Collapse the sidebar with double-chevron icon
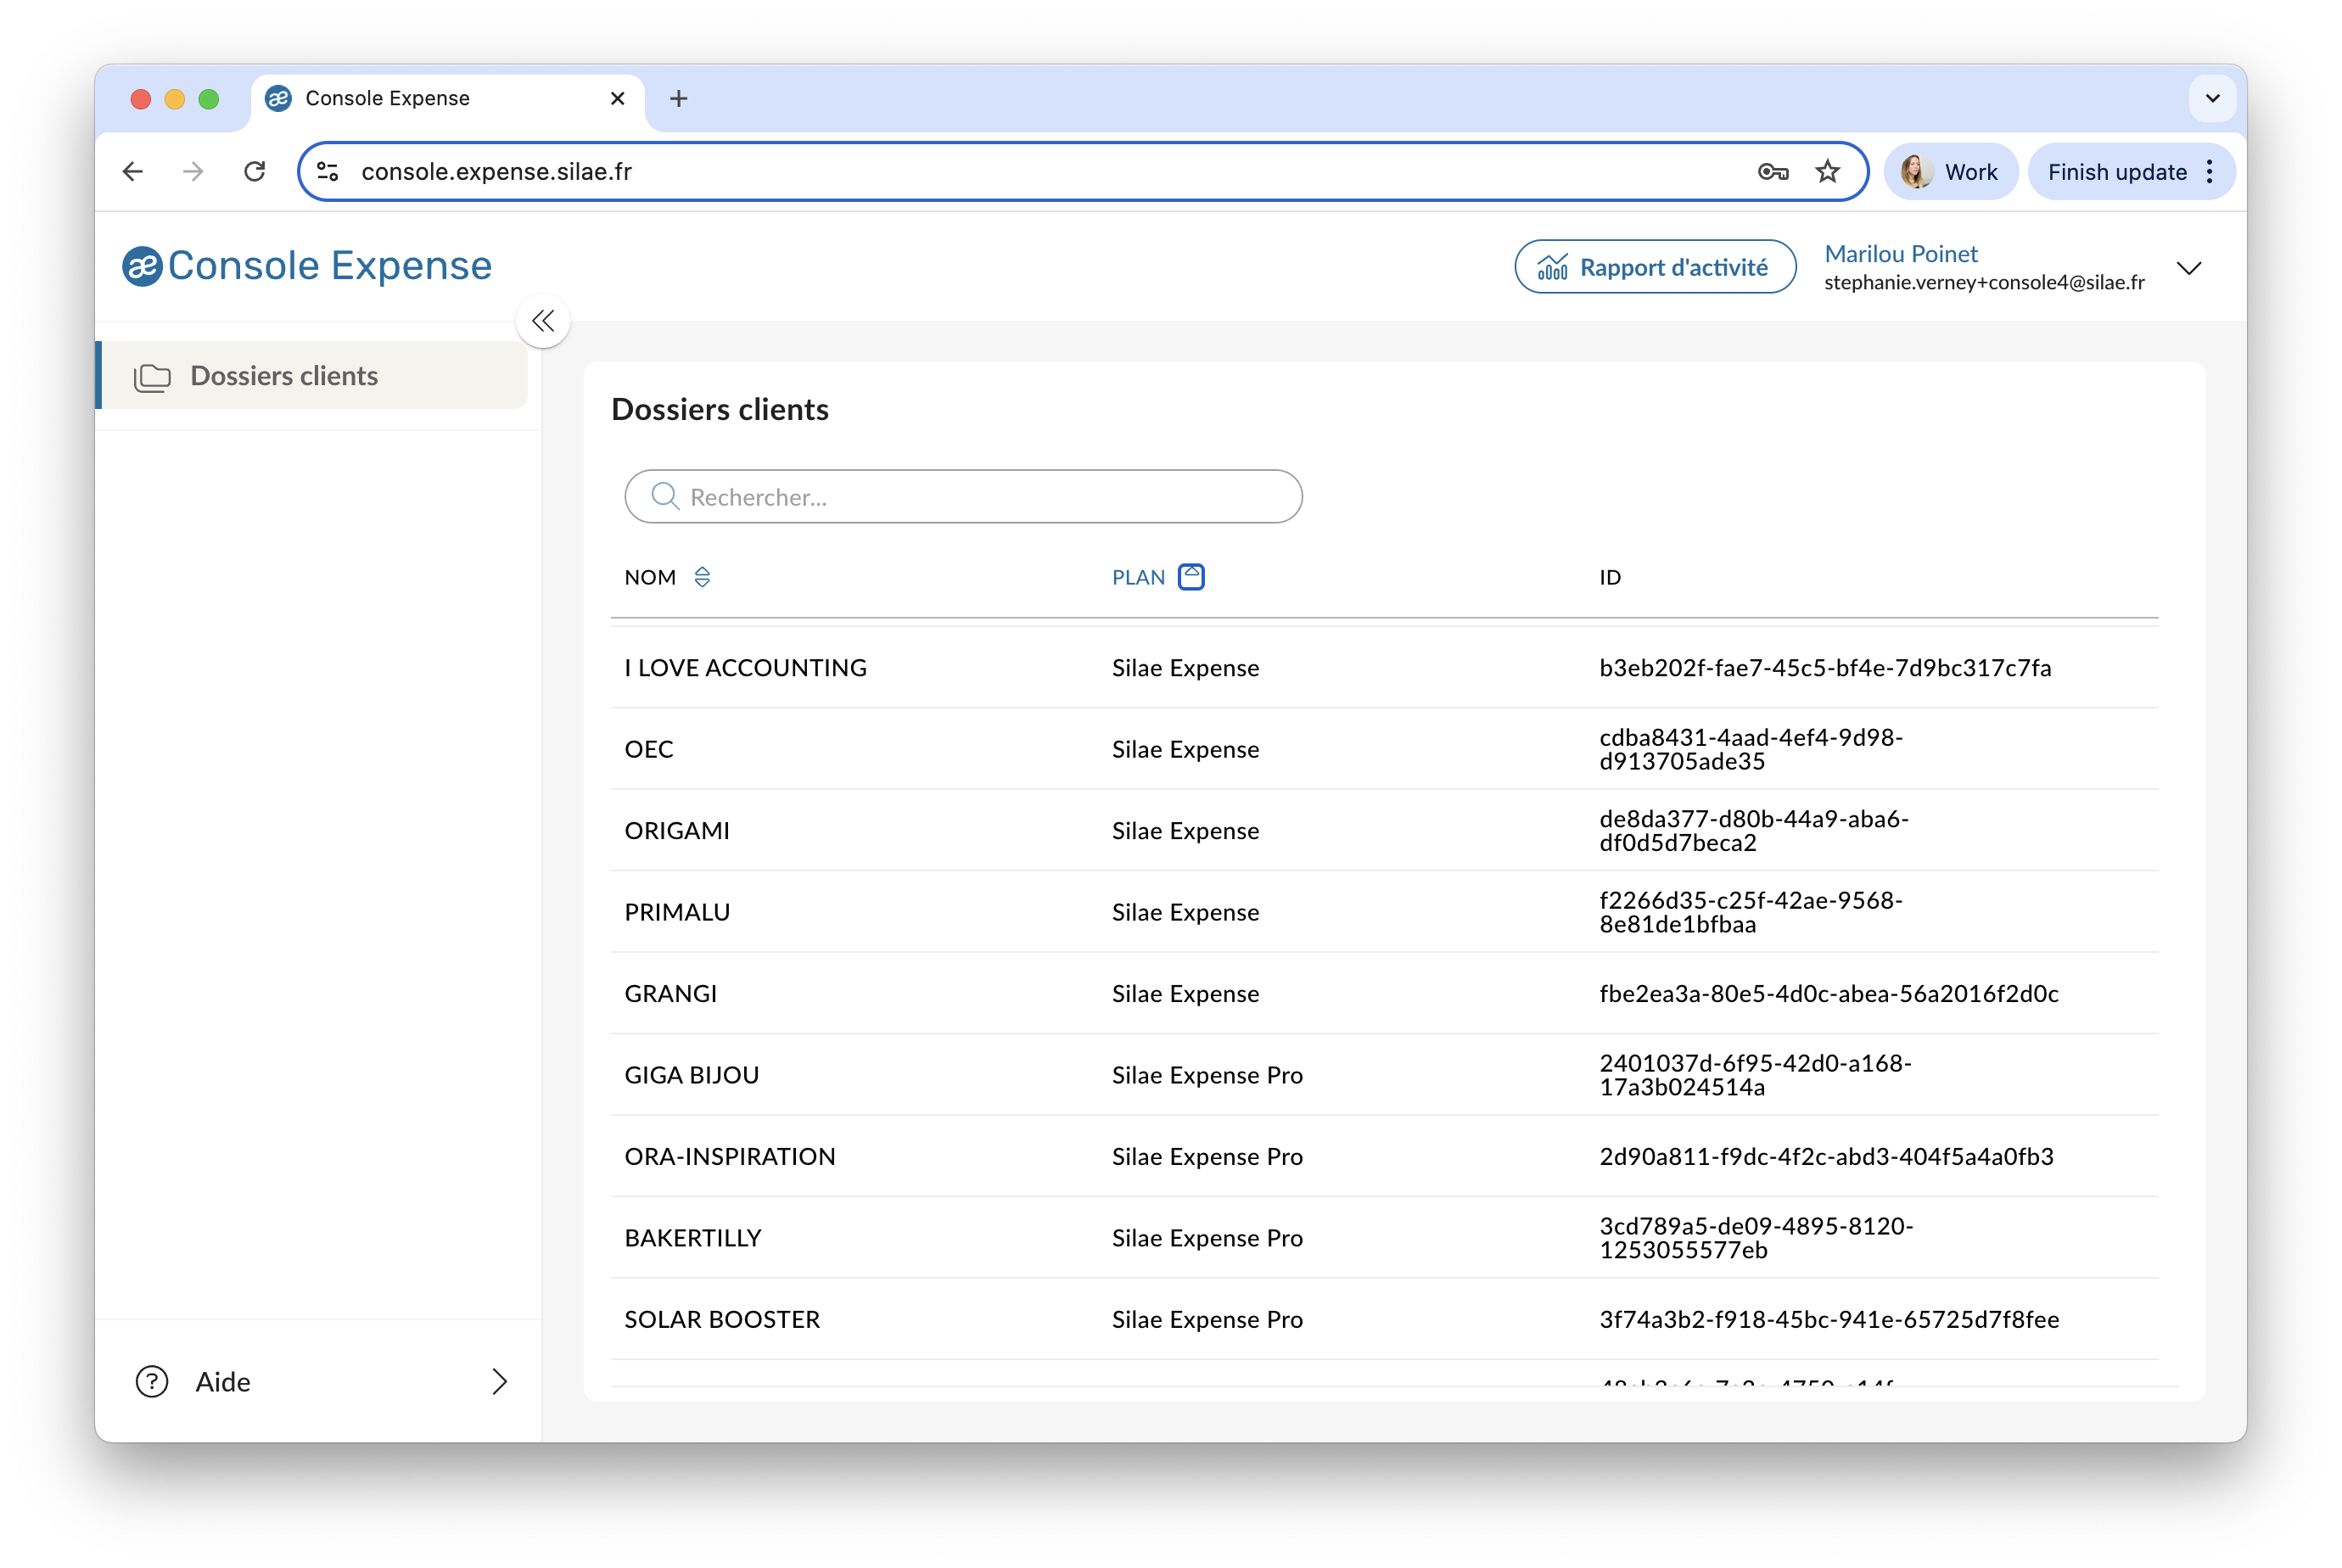The width and height of the screenshot is (2342, 1568). point(543,321)
